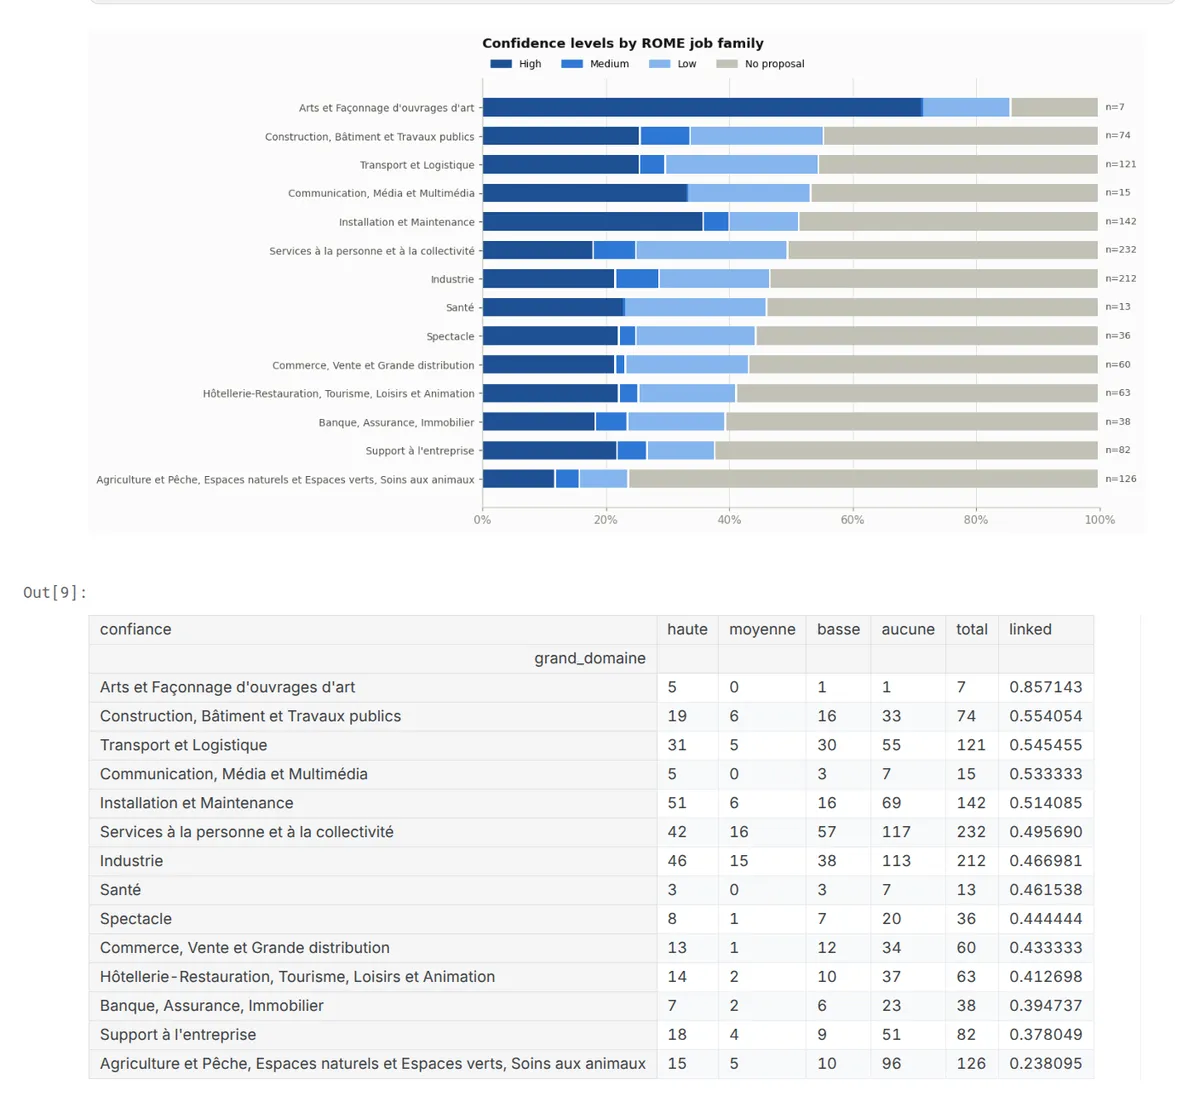Click the High legend color swatch
Viewport: 1200px width, 1102px height.
501,64
